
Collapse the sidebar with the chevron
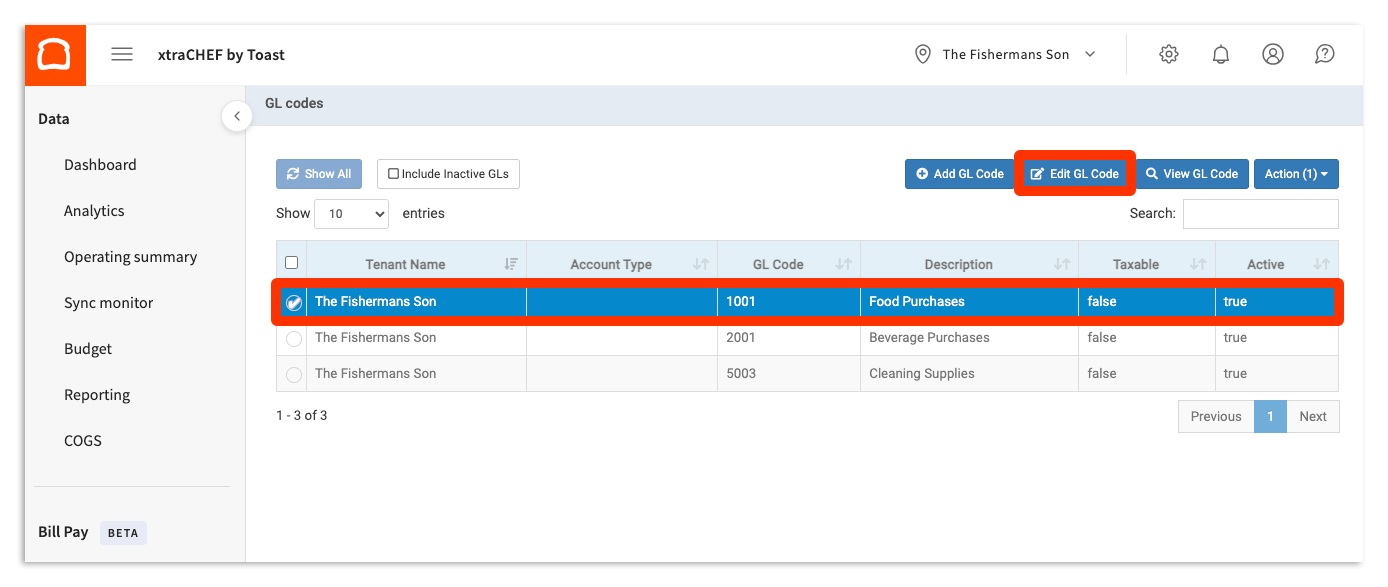click(237, 116)
